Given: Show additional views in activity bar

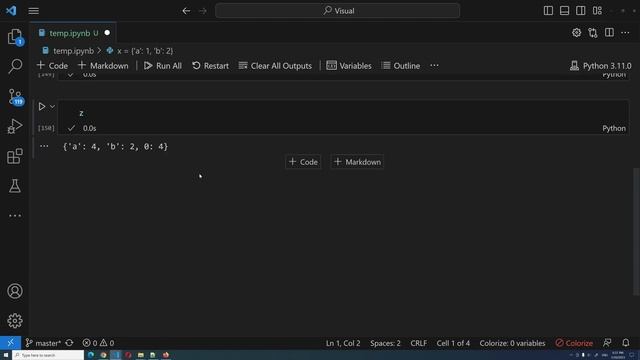Looking at the screenshot, I should [x=15, y=216].
